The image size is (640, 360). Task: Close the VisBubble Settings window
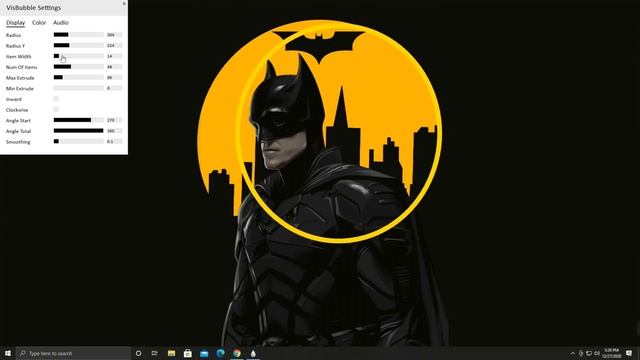[x=124, y=4]
